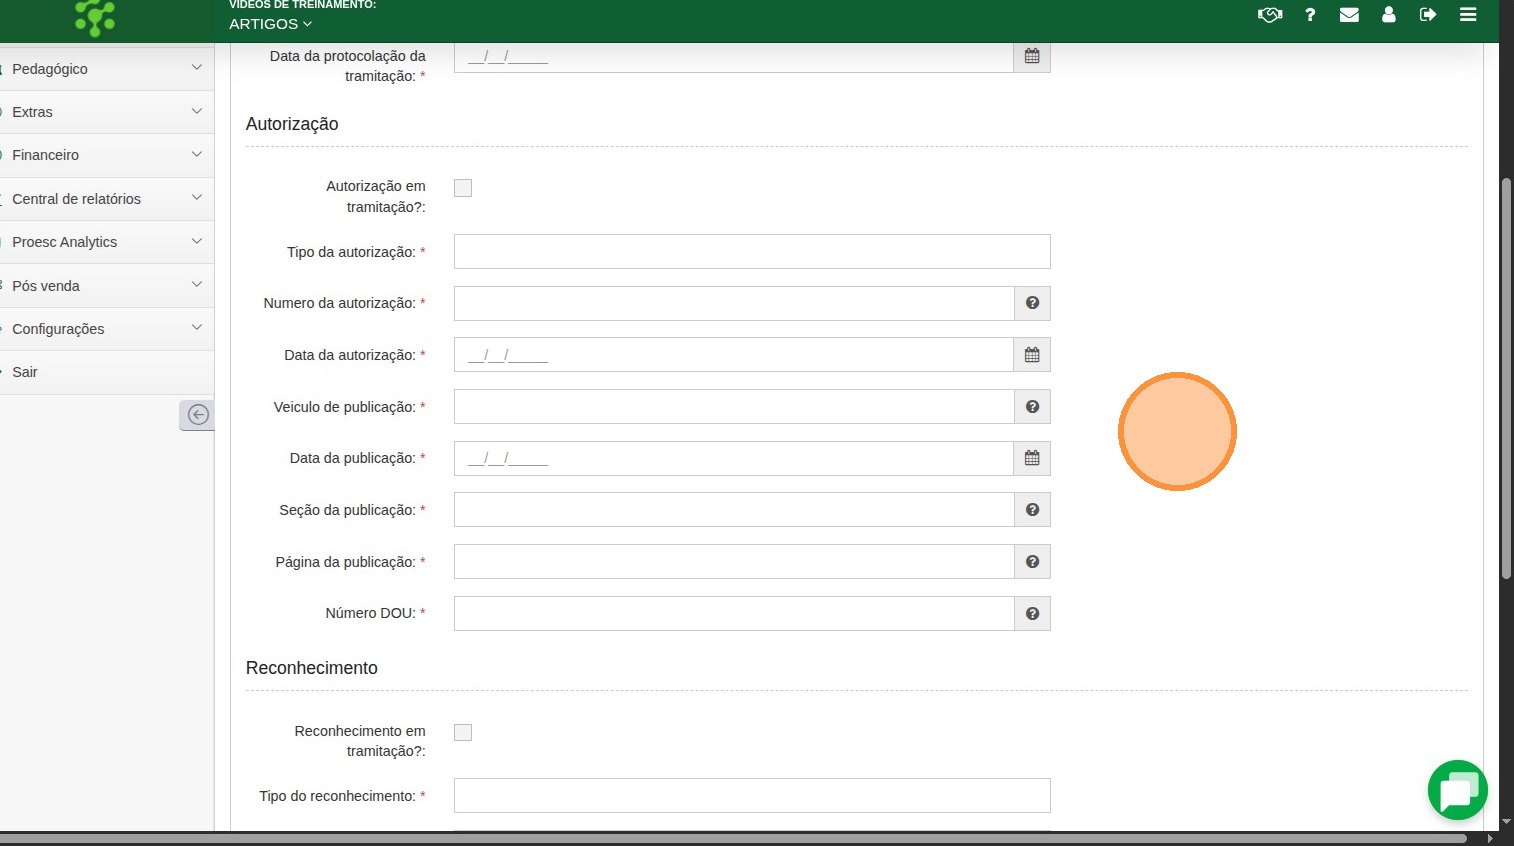The width and height of the screenshot is (1514, 846).
Task: Focus the Página da publicação field
Action: click(734, 562)
